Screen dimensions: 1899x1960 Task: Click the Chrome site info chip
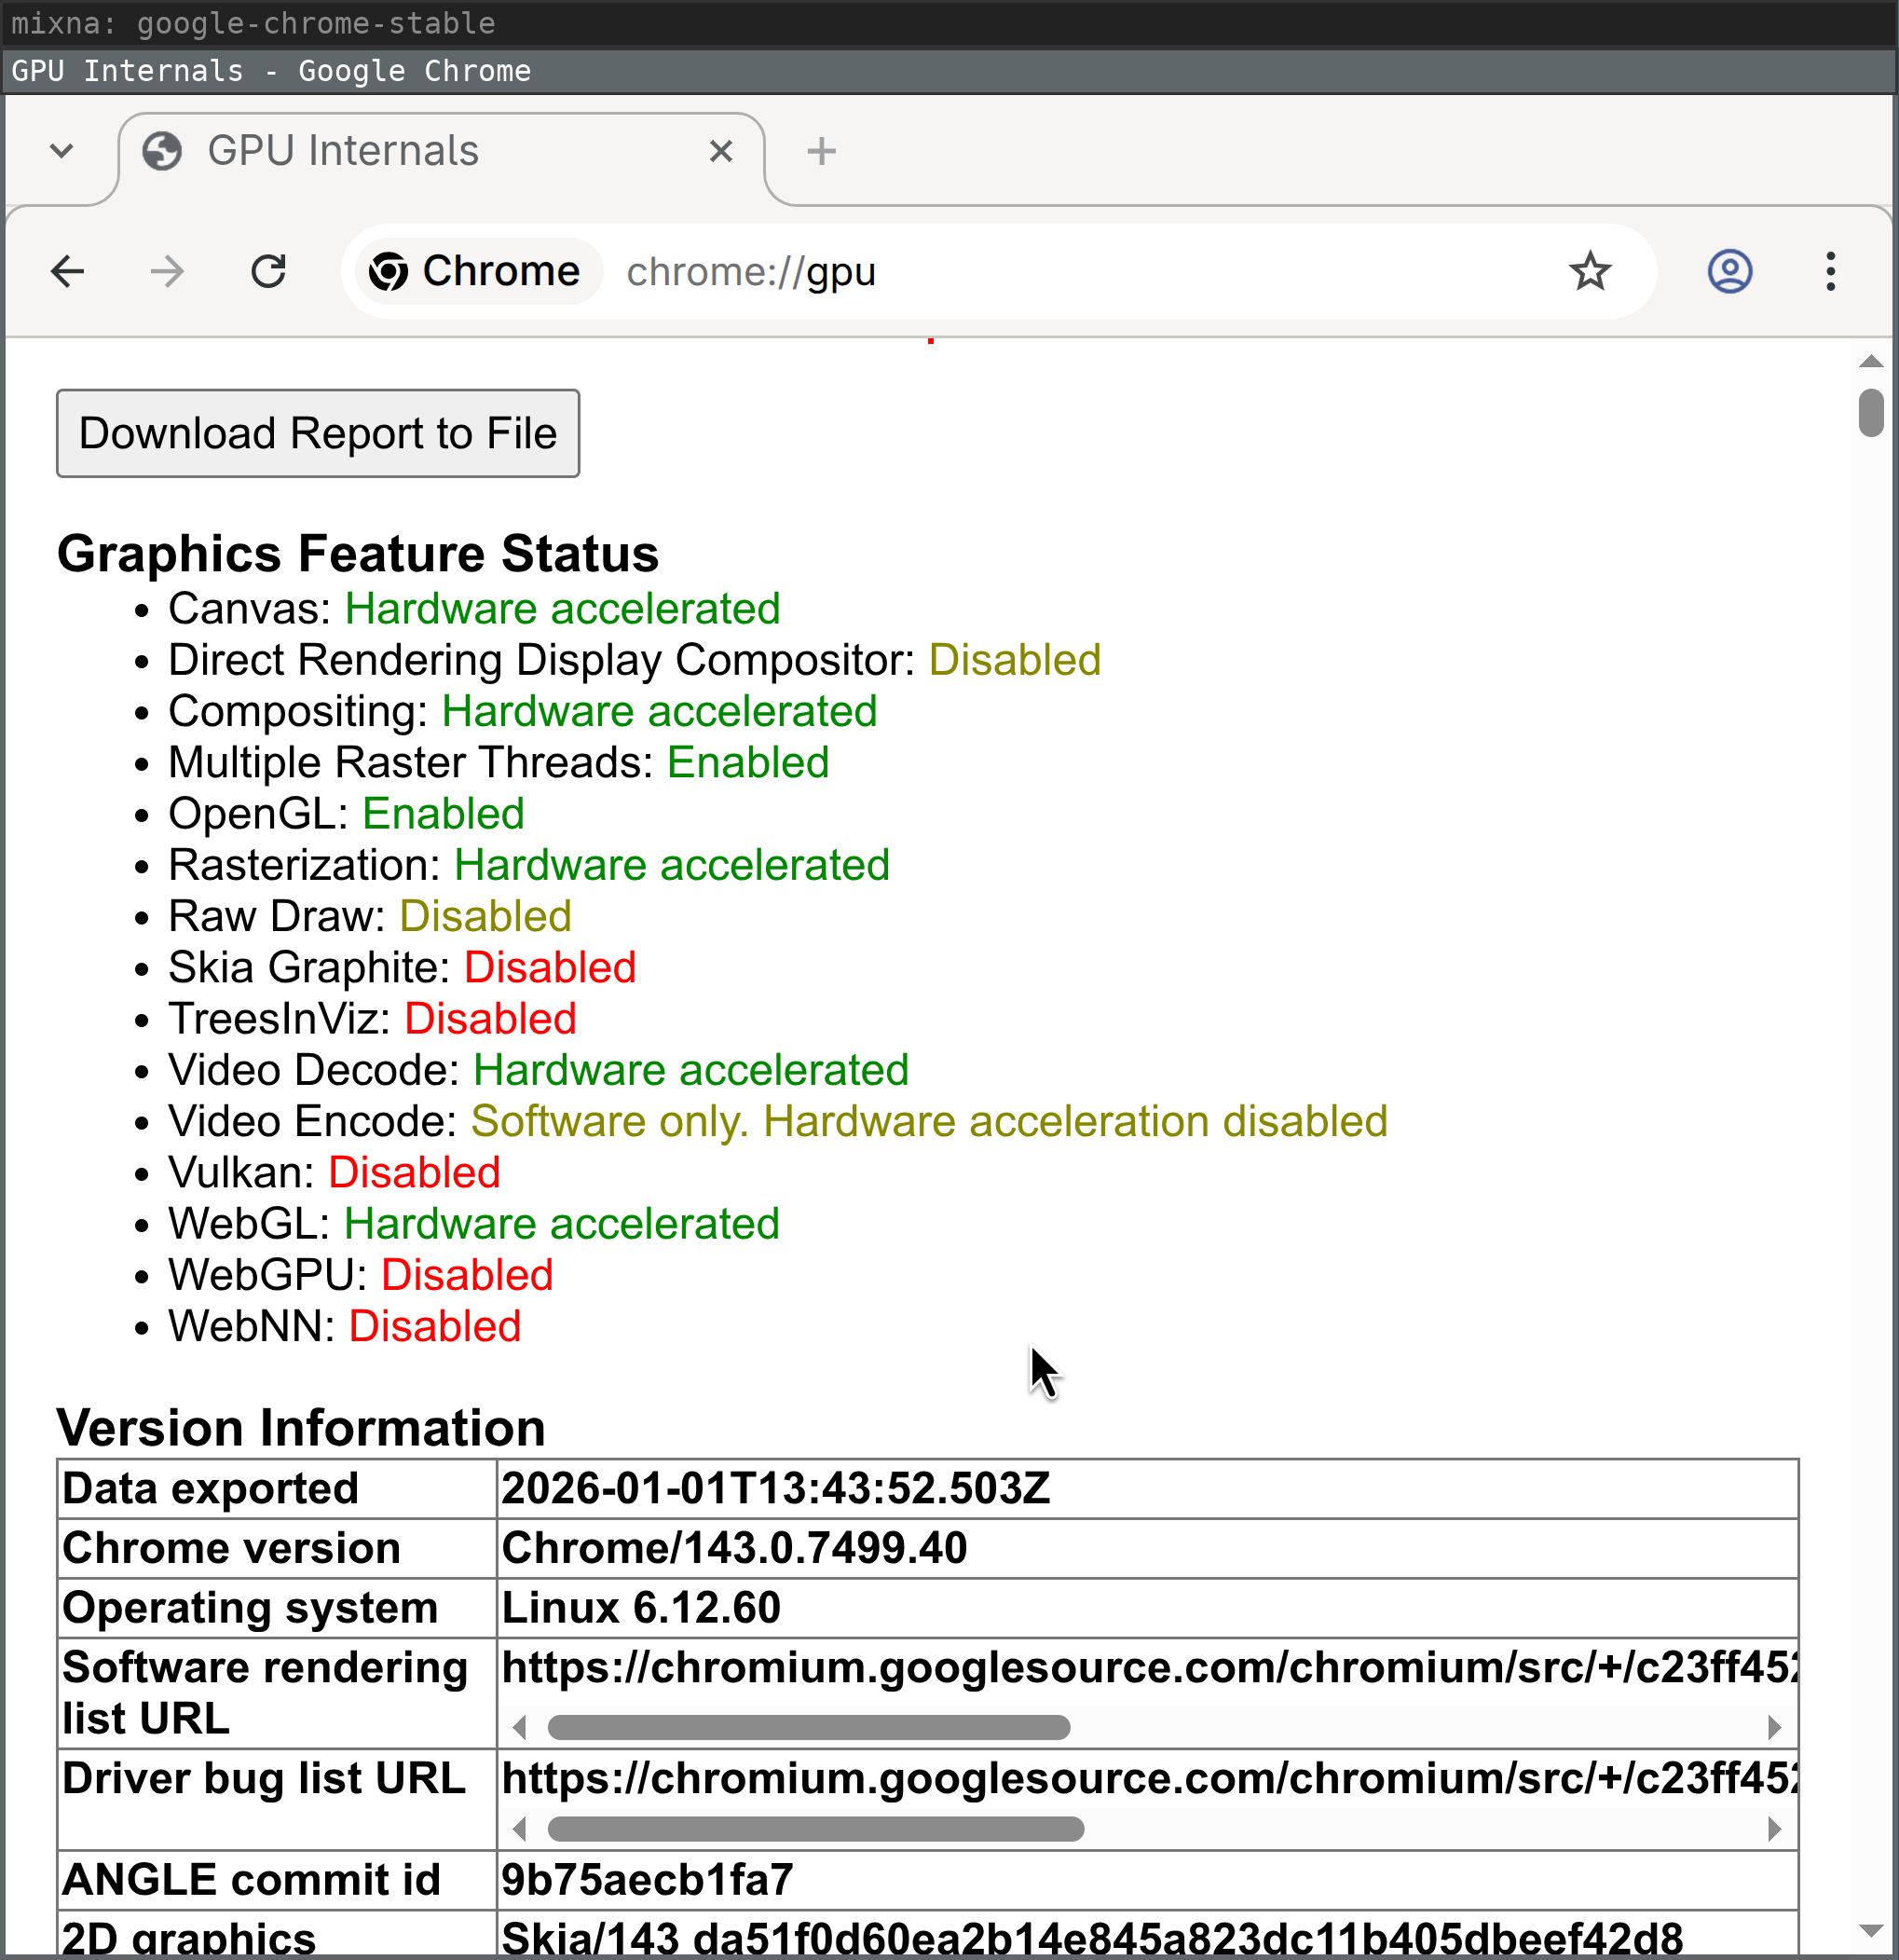point(476,271)
